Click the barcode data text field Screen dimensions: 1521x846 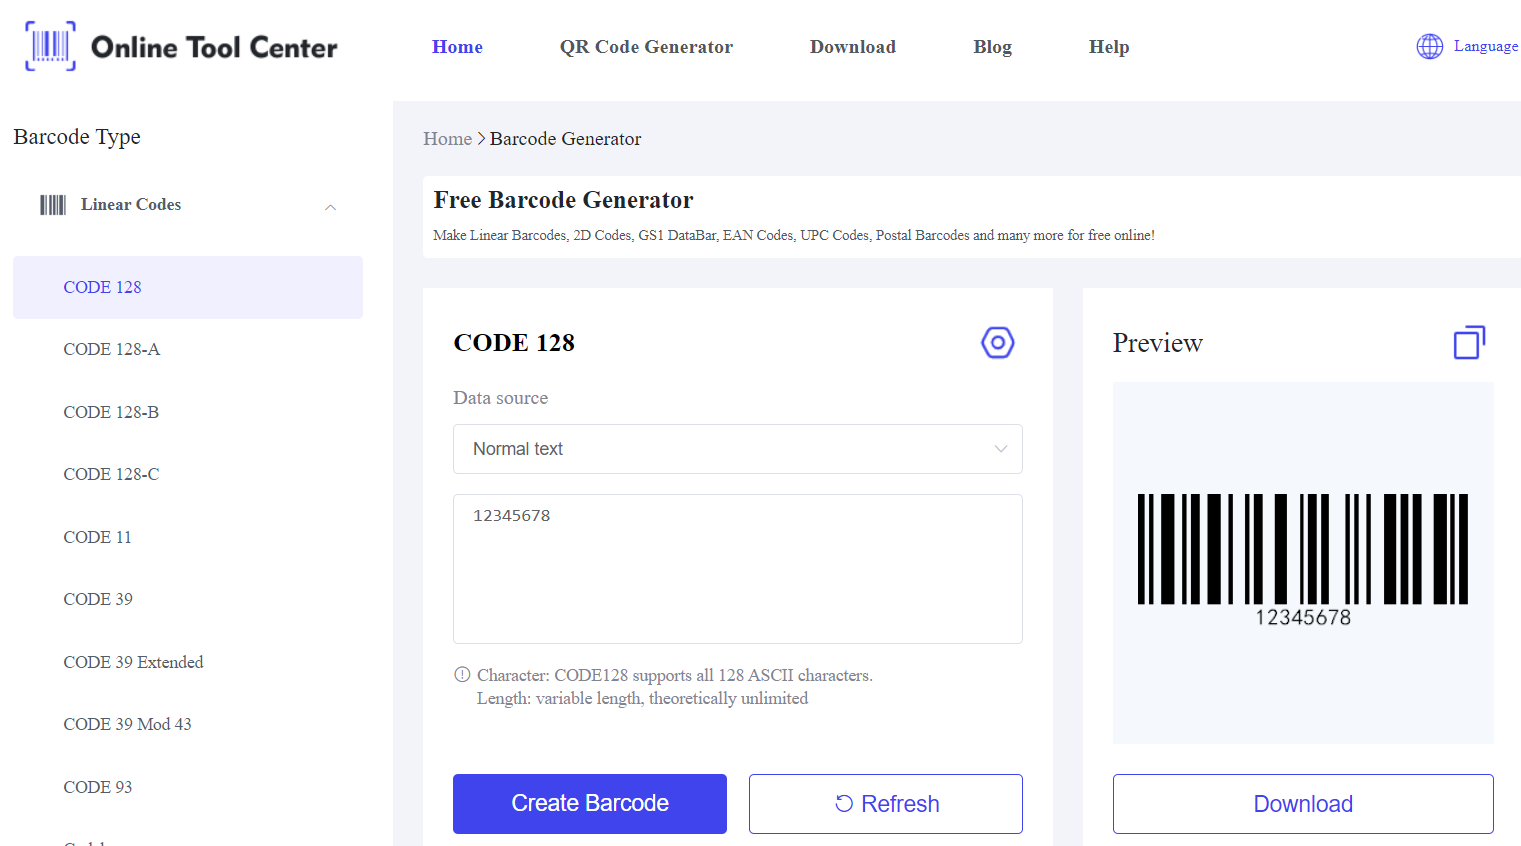pos(737,568)
